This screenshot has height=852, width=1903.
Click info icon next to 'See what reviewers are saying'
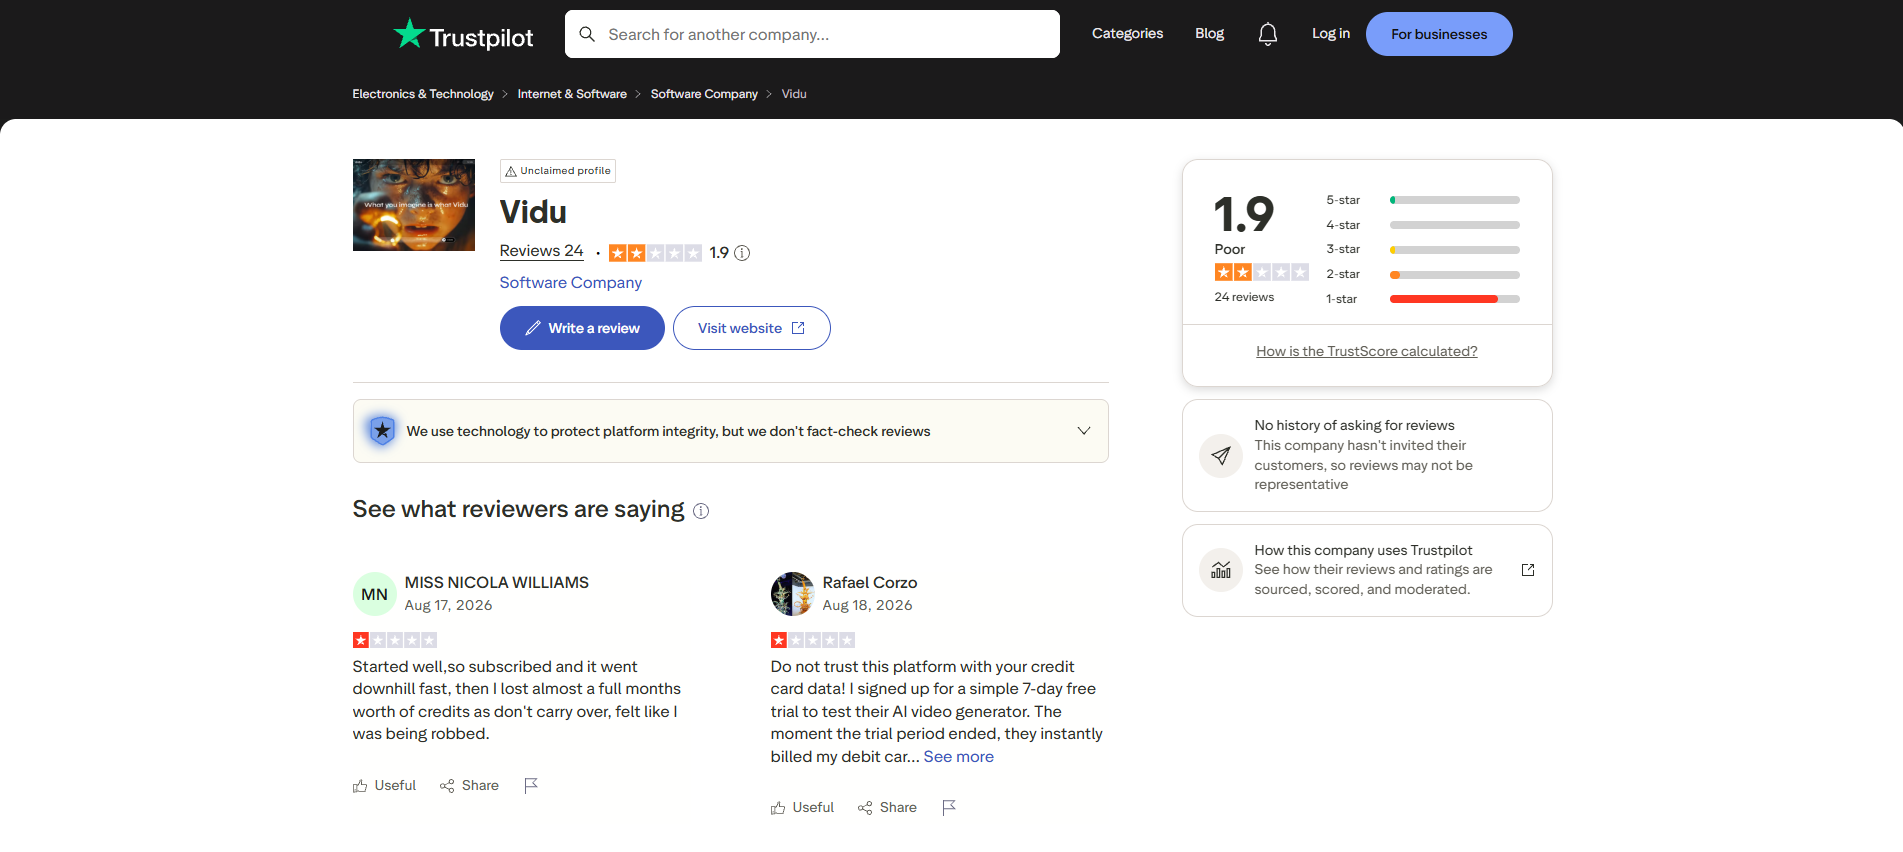[x=701, y=511]
